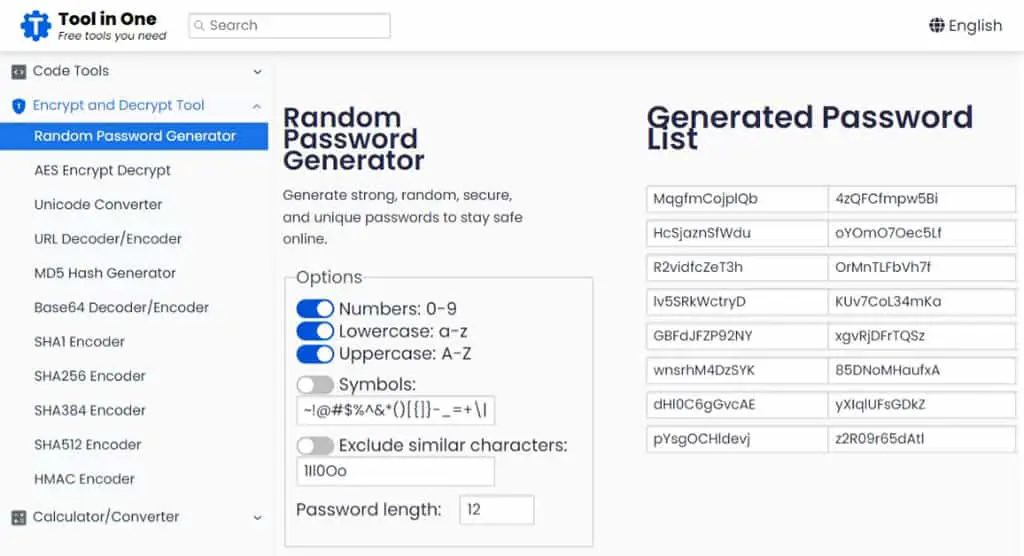Viewport: 1024px width, 556px height.
Task: Click the search magnifier icon
Action: tap(199, 25)
